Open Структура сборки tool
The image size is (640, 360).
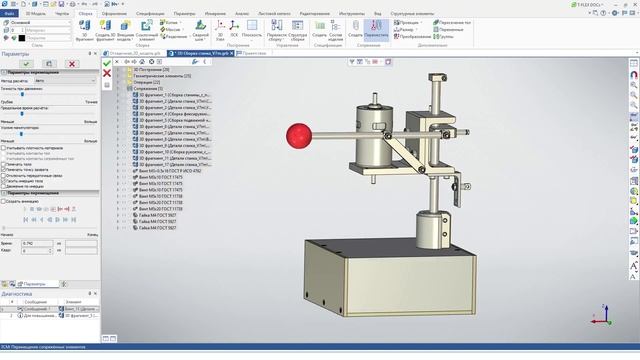point(298,30)
